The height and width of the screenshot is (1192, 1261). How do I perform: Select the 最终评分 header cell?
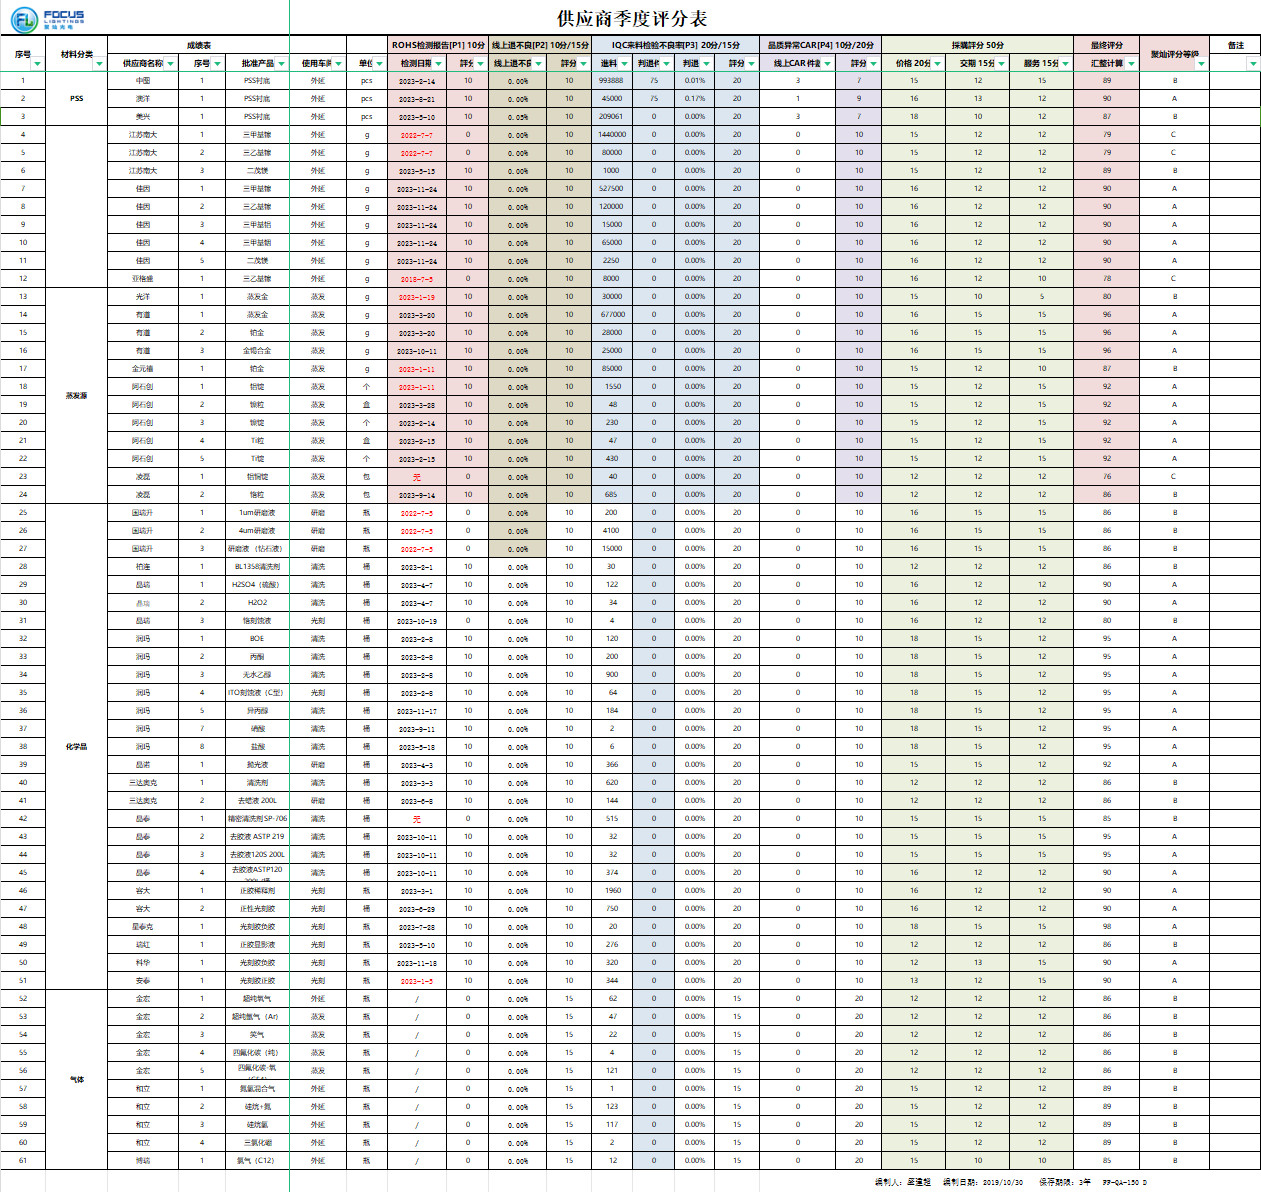pos(1106,45)
